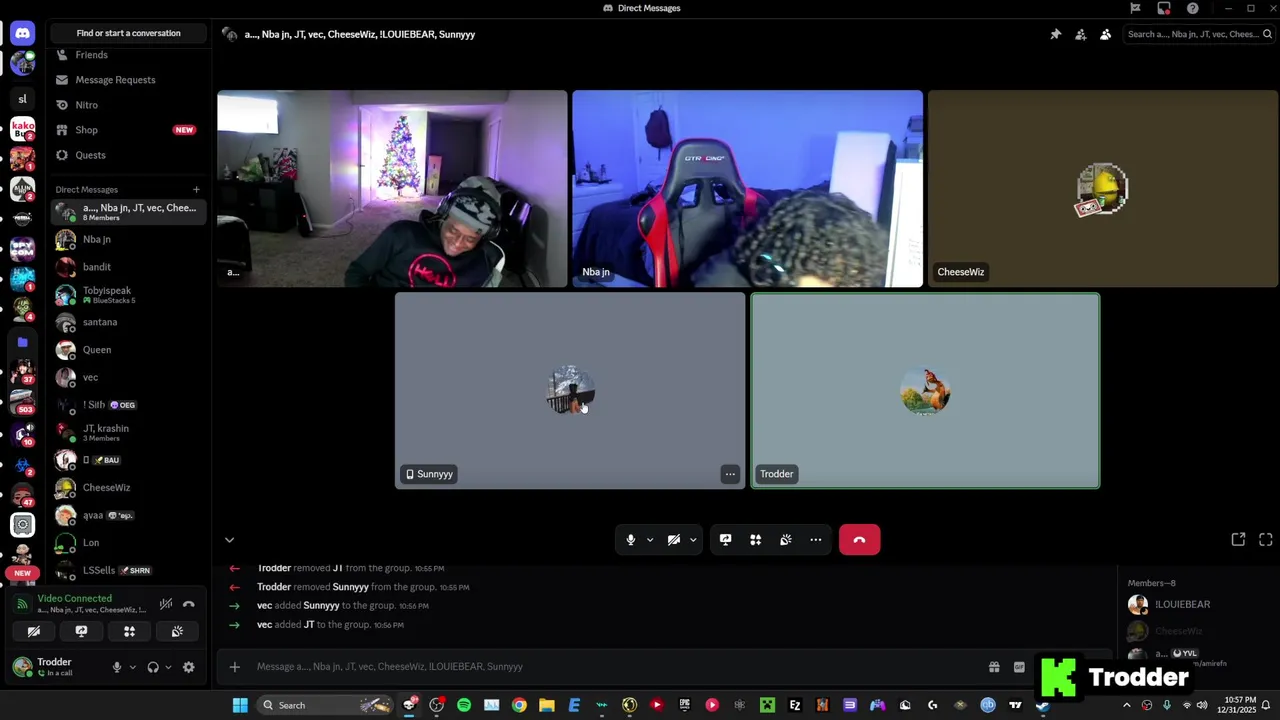Open Message Requests
Viewport: 1280px width, 720px height.
tap(129, 80)
